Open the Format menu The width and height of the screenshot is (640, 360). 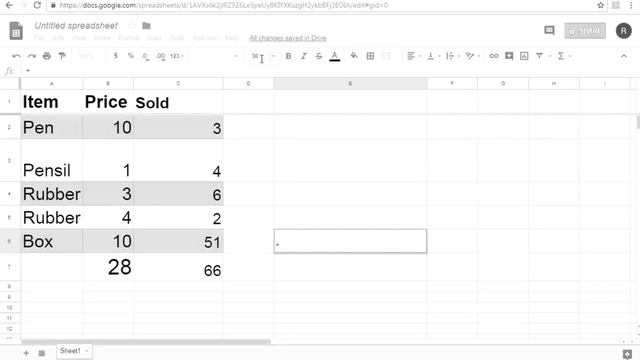(129, 38)
